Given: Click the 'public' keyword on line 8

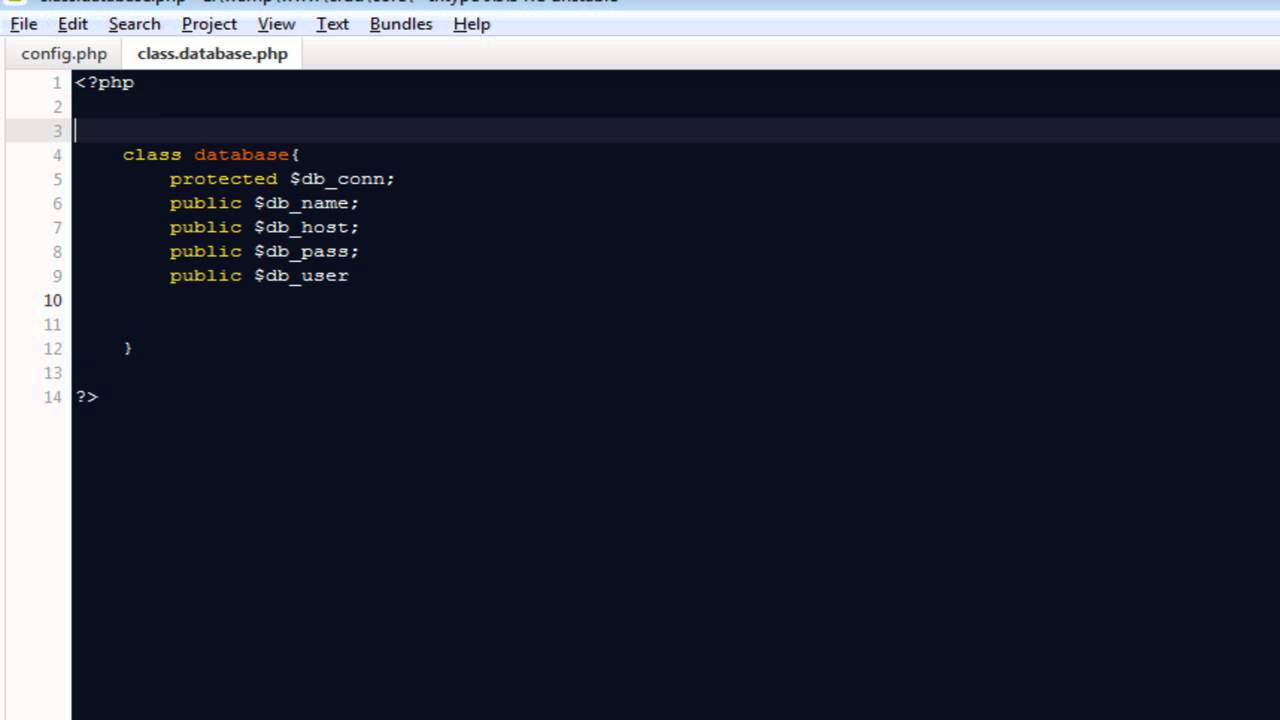Looking at the screenshot, I should [x=205, y=251].
